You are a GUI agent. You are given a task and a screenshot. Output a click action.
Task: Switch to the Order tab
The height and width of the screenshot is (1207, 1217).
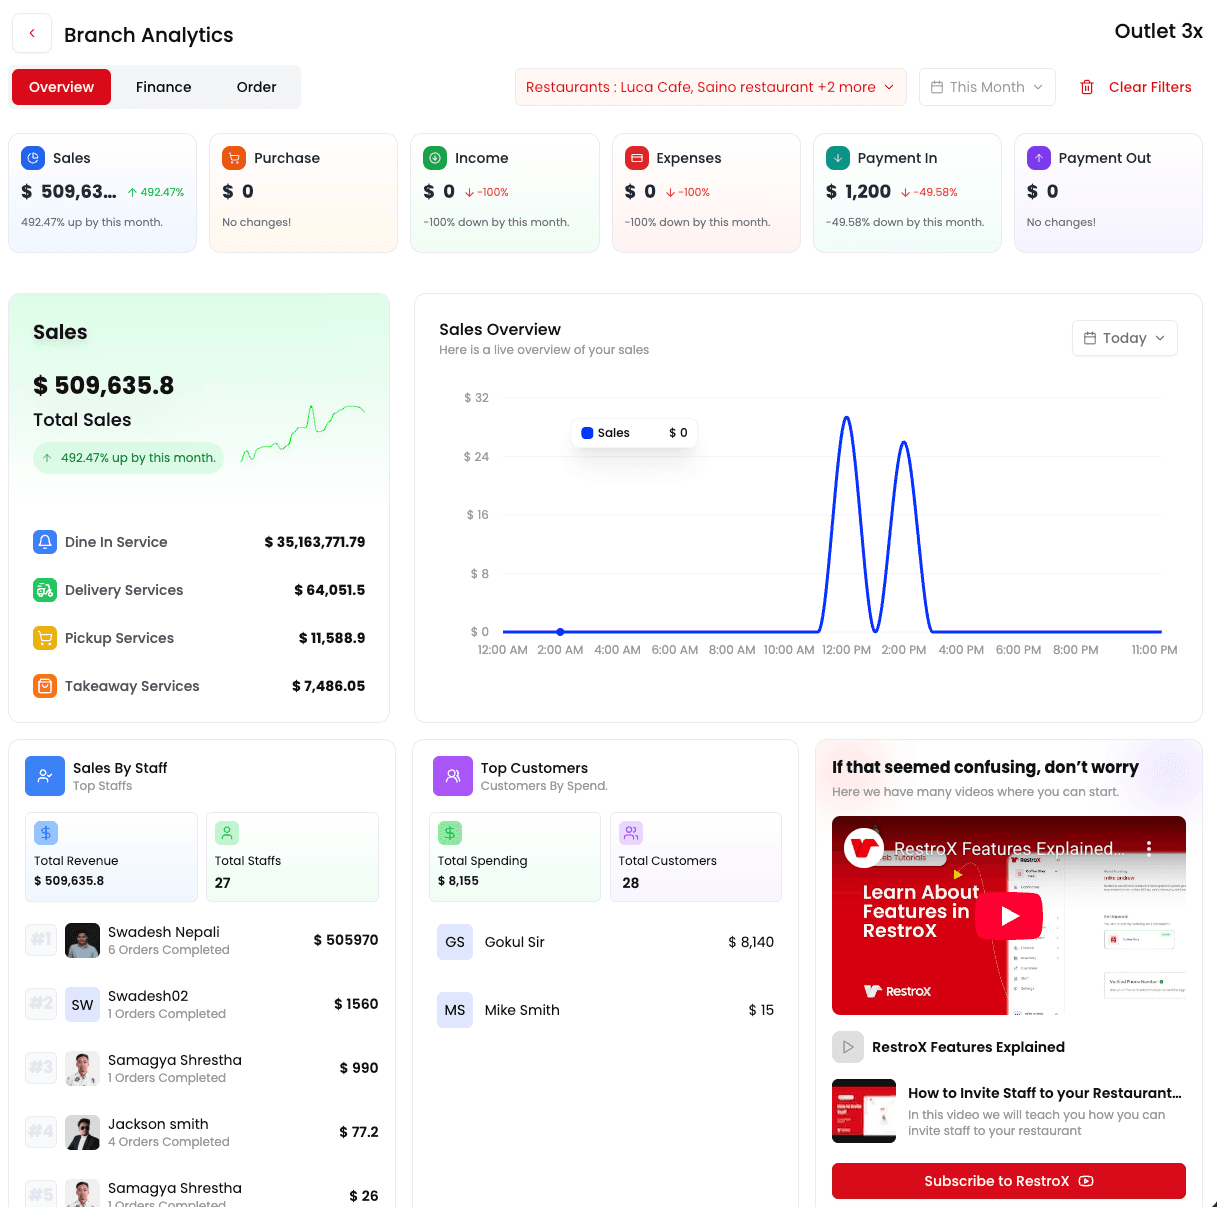tap(256, 87)
